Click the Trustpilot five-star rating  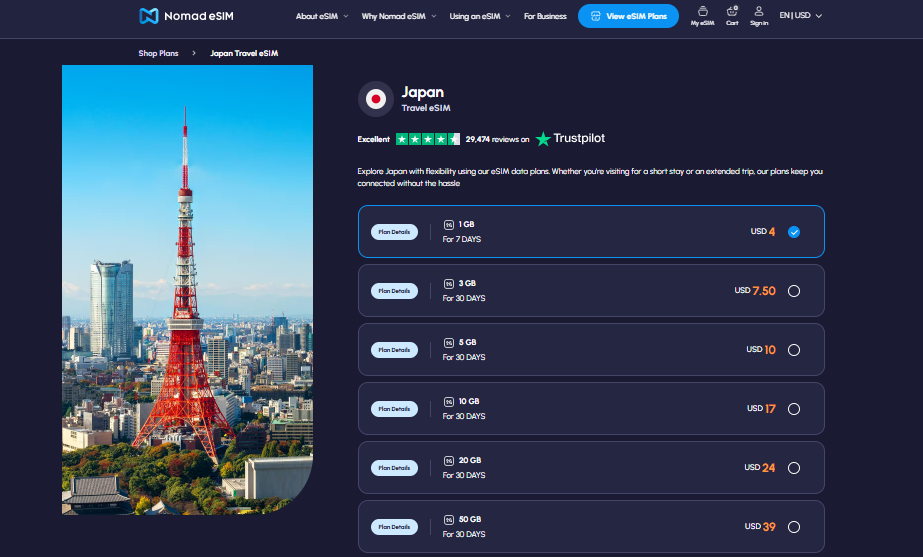427,140
